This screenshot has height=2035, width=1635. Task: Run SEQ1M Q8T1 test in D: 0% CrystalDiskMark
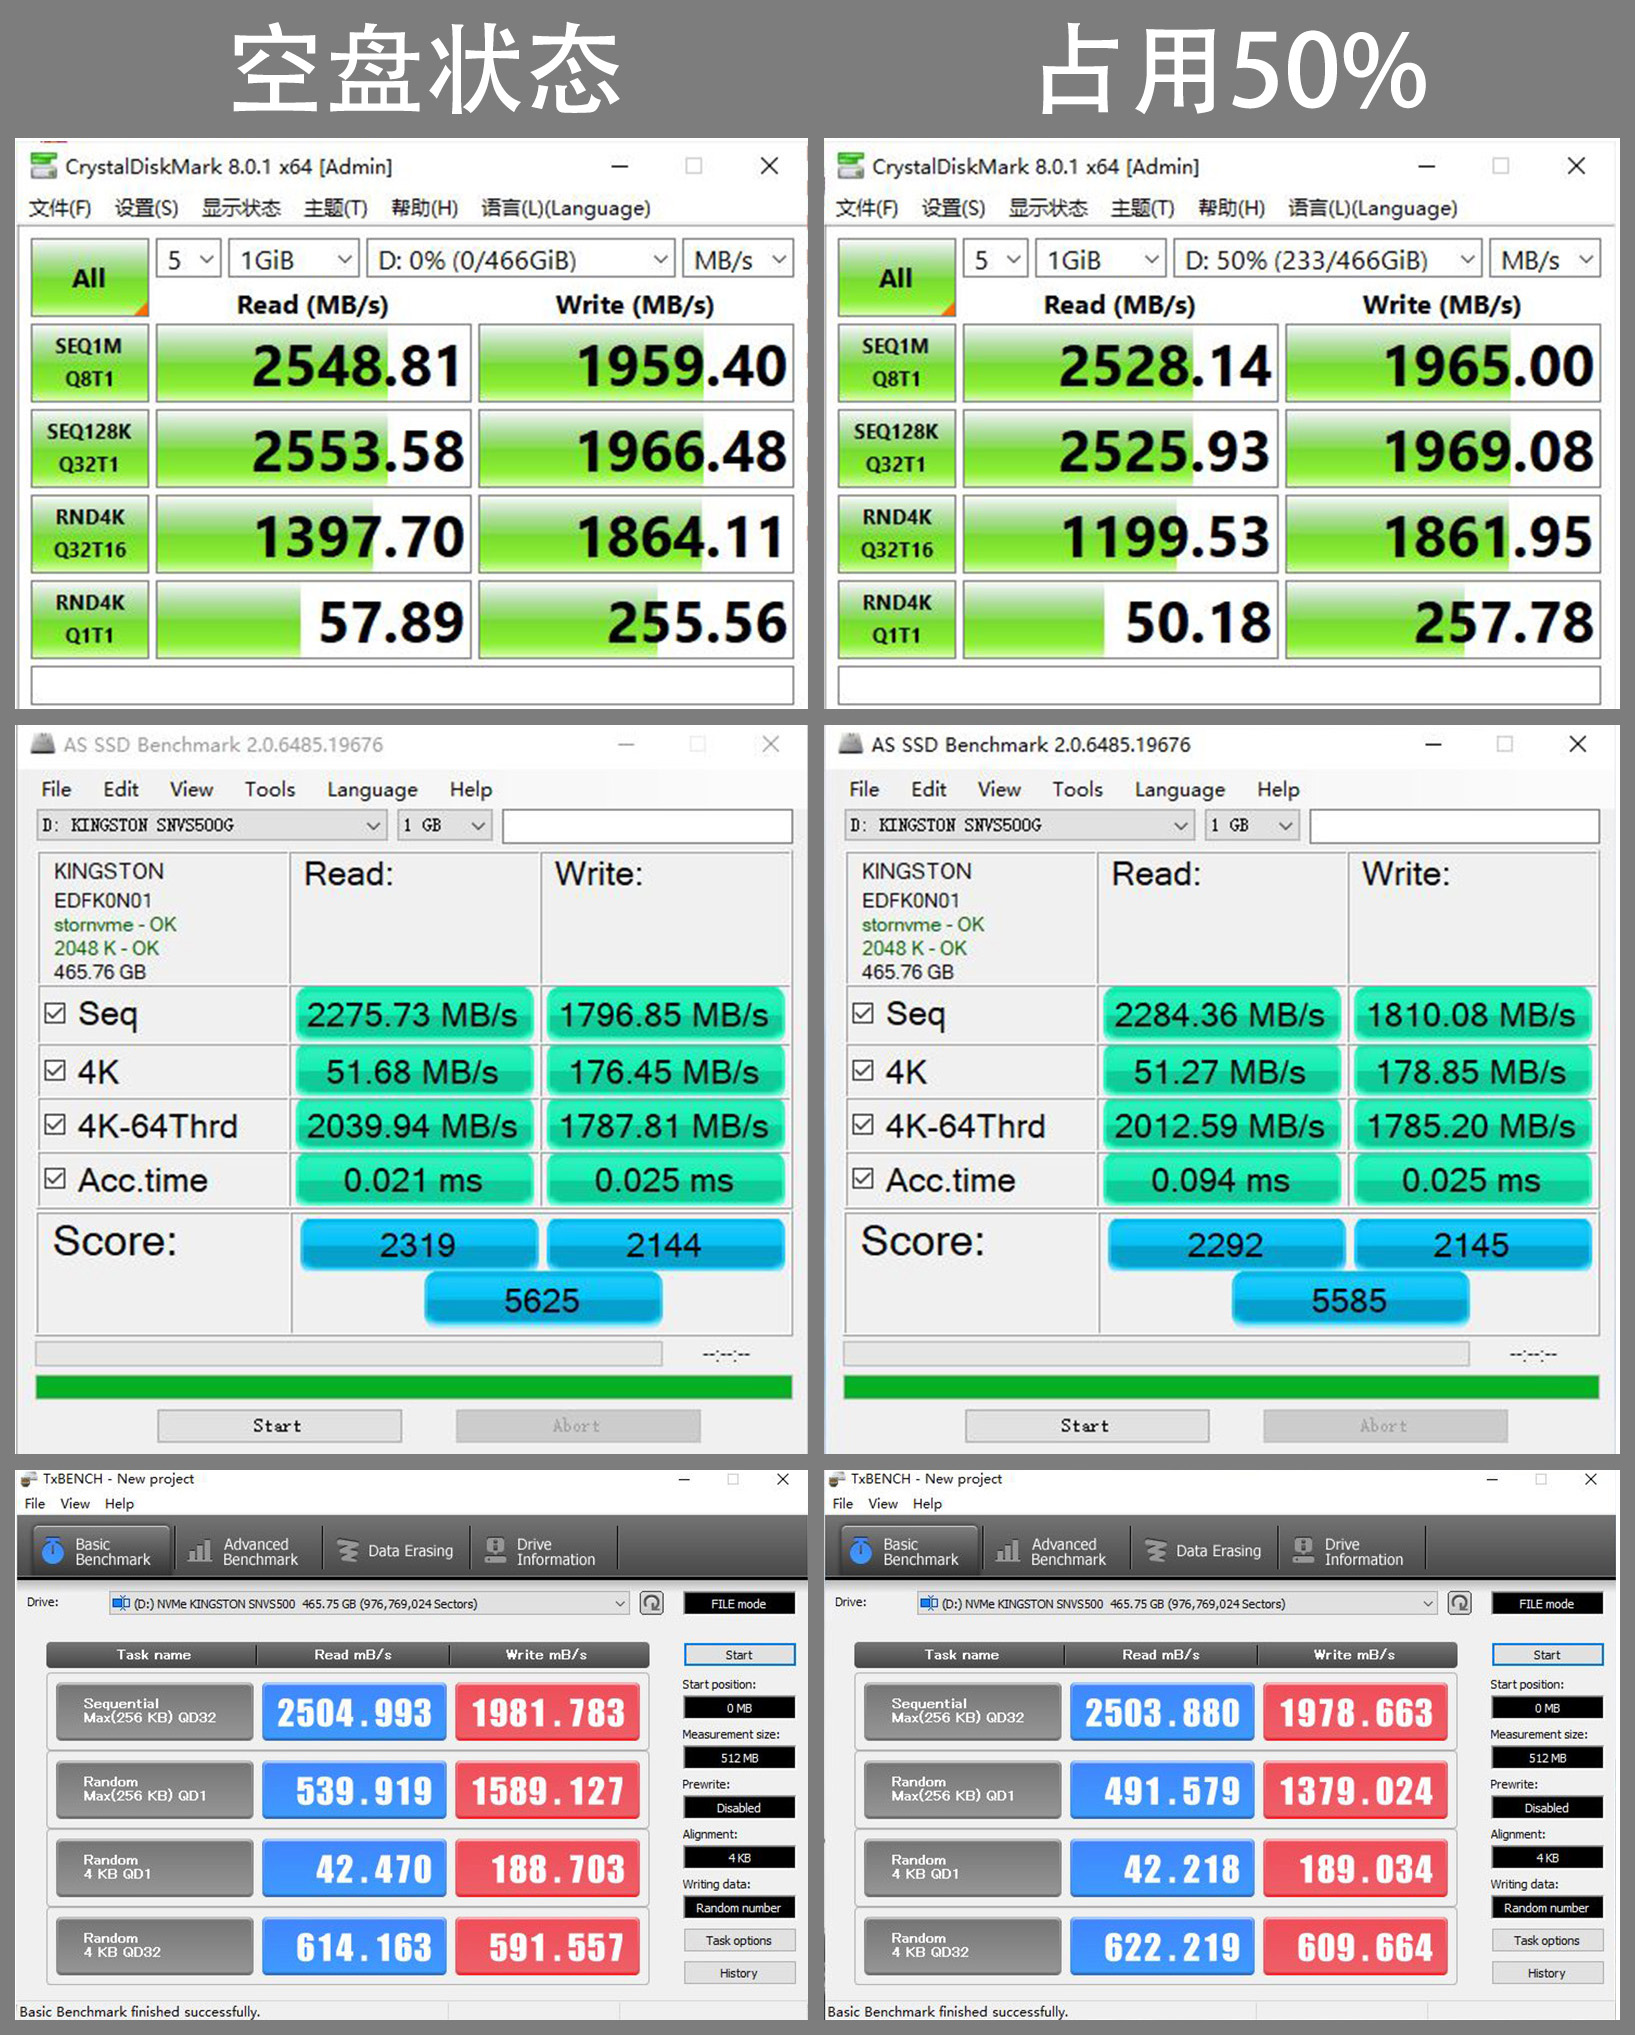[x=89, y=362]
